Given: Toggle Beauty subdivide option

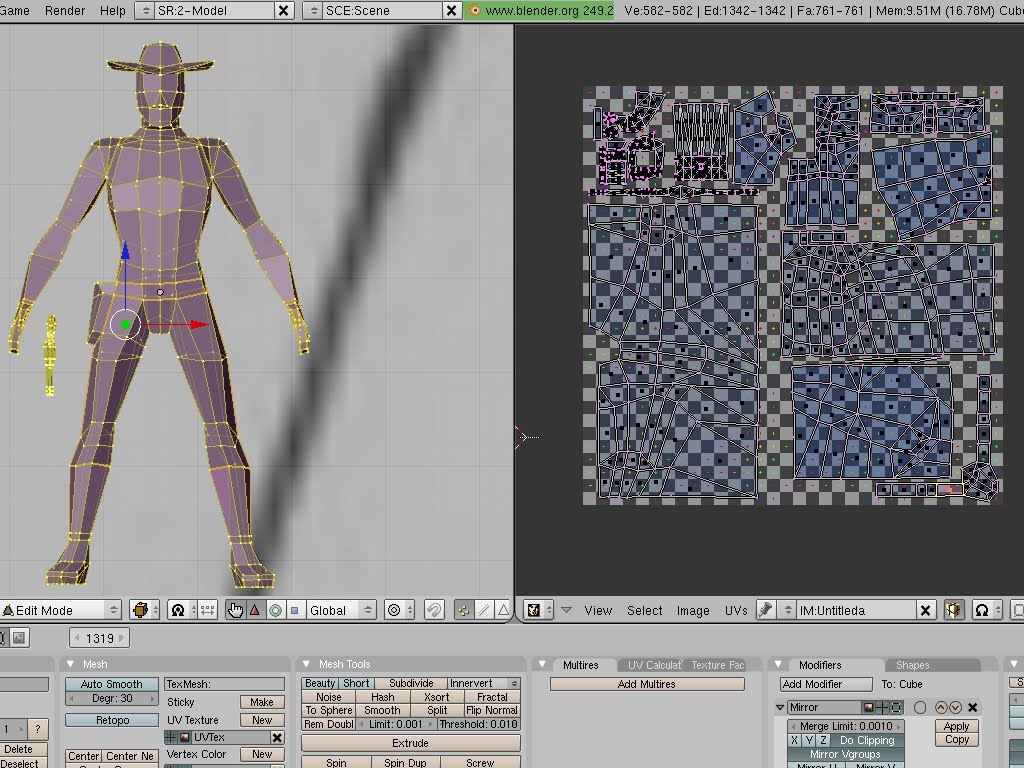Looking at the screenshot, I should [x=320, y=683].
